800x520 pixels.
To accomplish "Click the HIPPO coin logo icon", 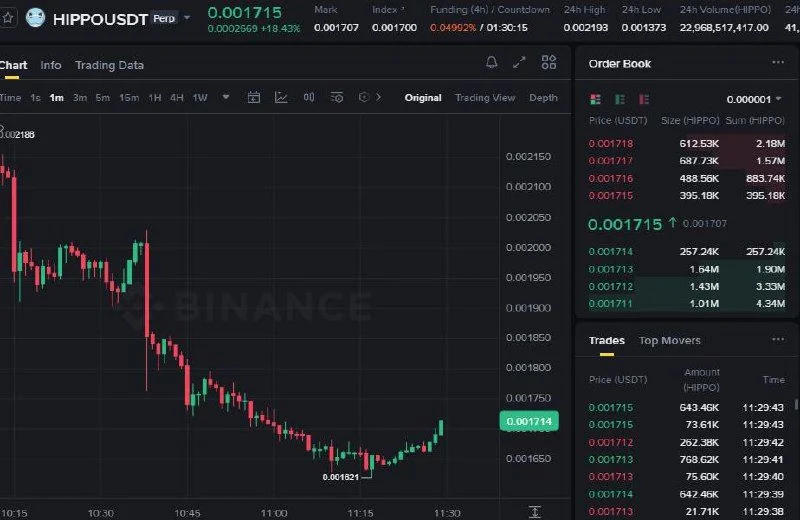I will pos(35,18).
